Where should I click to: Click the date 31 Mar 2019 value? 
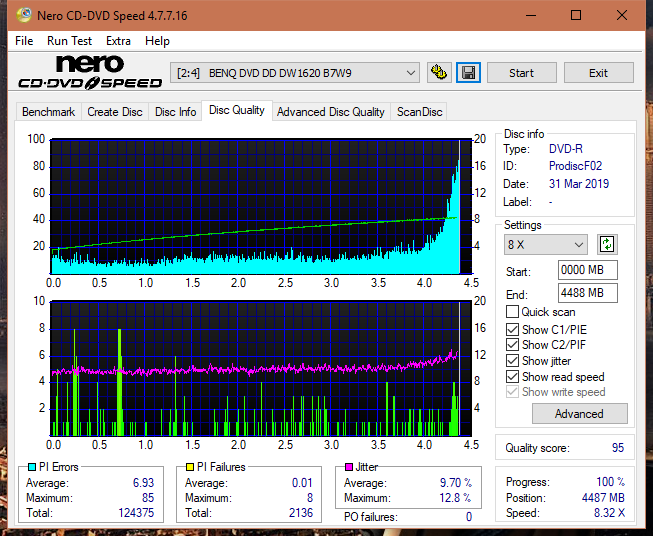pos(579,184)
